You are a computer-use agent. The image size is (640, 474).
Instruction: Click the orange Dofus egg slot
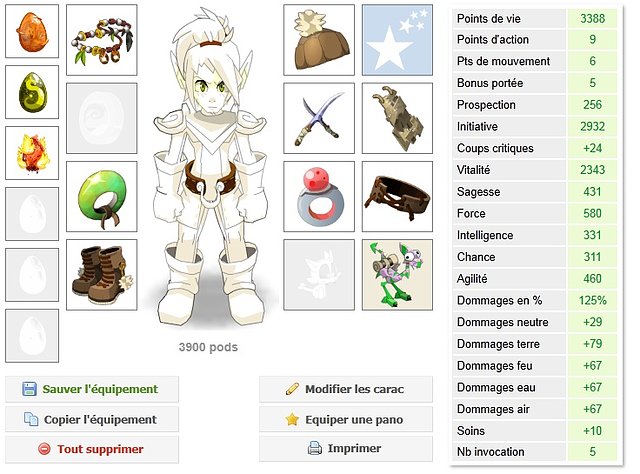click(32, 31)
